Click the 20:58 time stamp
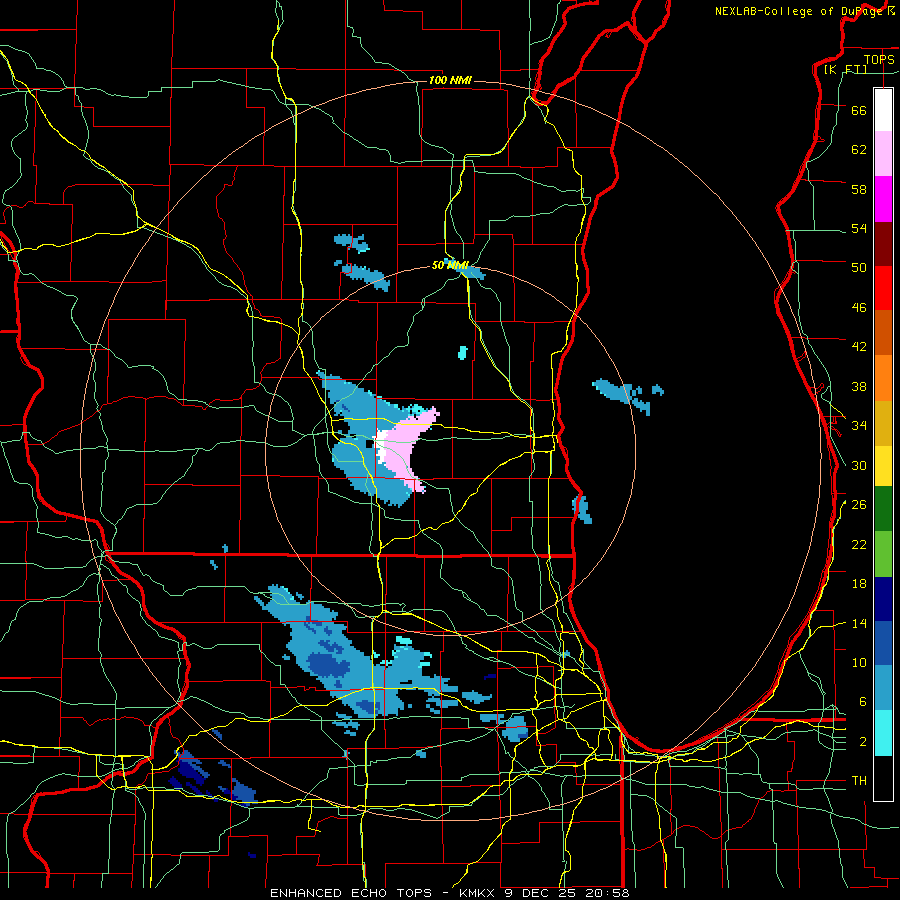900x900 pixels. point(607,893)
